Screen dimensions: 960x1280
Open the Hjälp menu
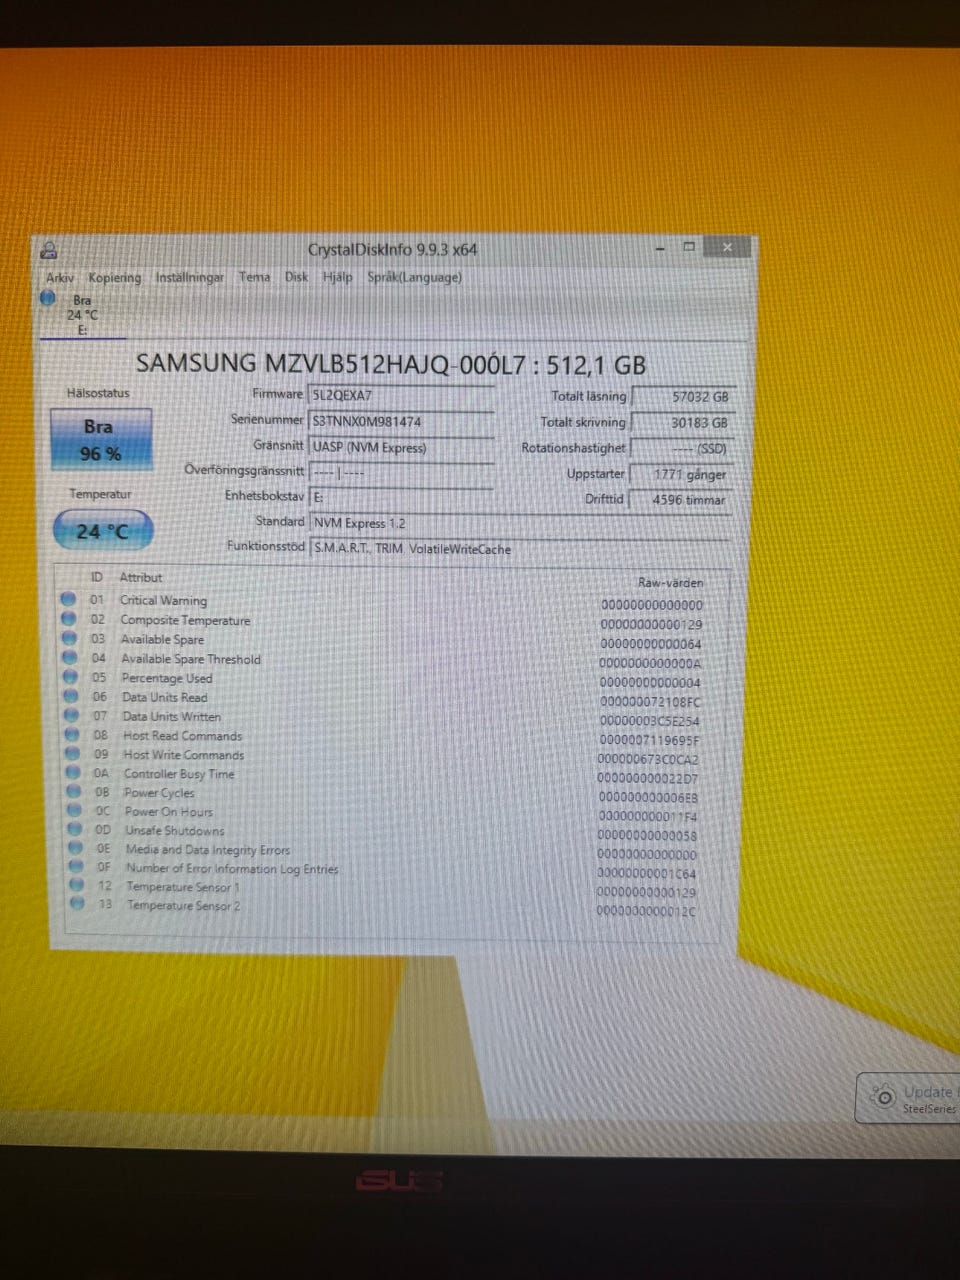pos(337,277)
